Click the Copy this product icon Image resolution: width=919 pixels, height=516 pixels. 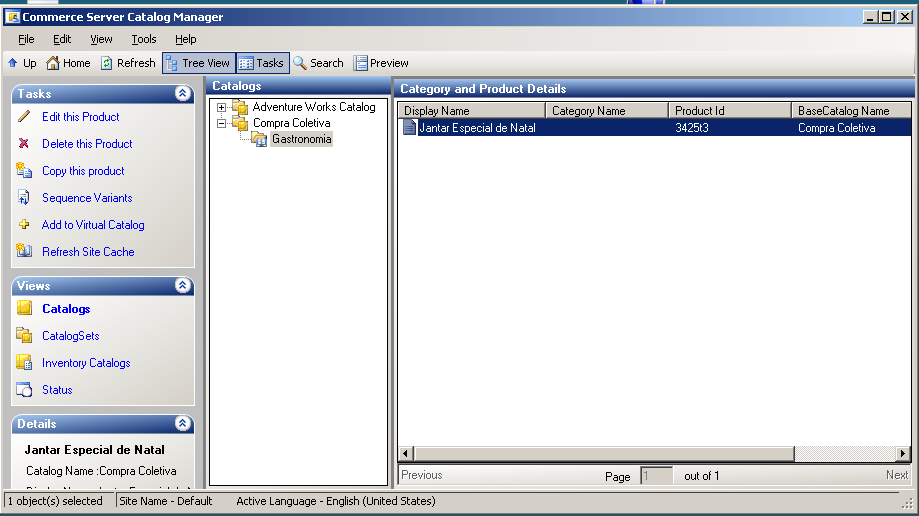click(24, 170)
